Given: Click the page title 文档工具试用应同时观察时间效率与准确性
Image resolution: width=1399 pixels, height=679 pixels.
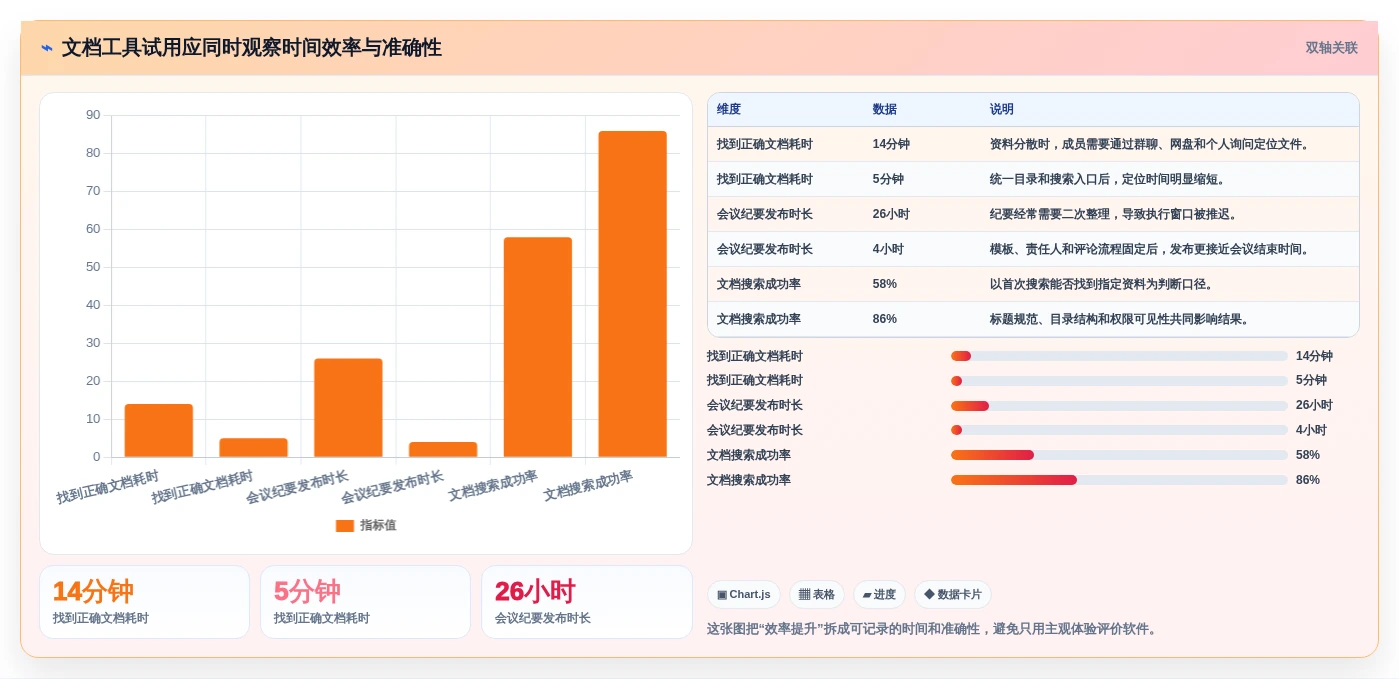Looking at the screenshot, I should coord(252,48).
